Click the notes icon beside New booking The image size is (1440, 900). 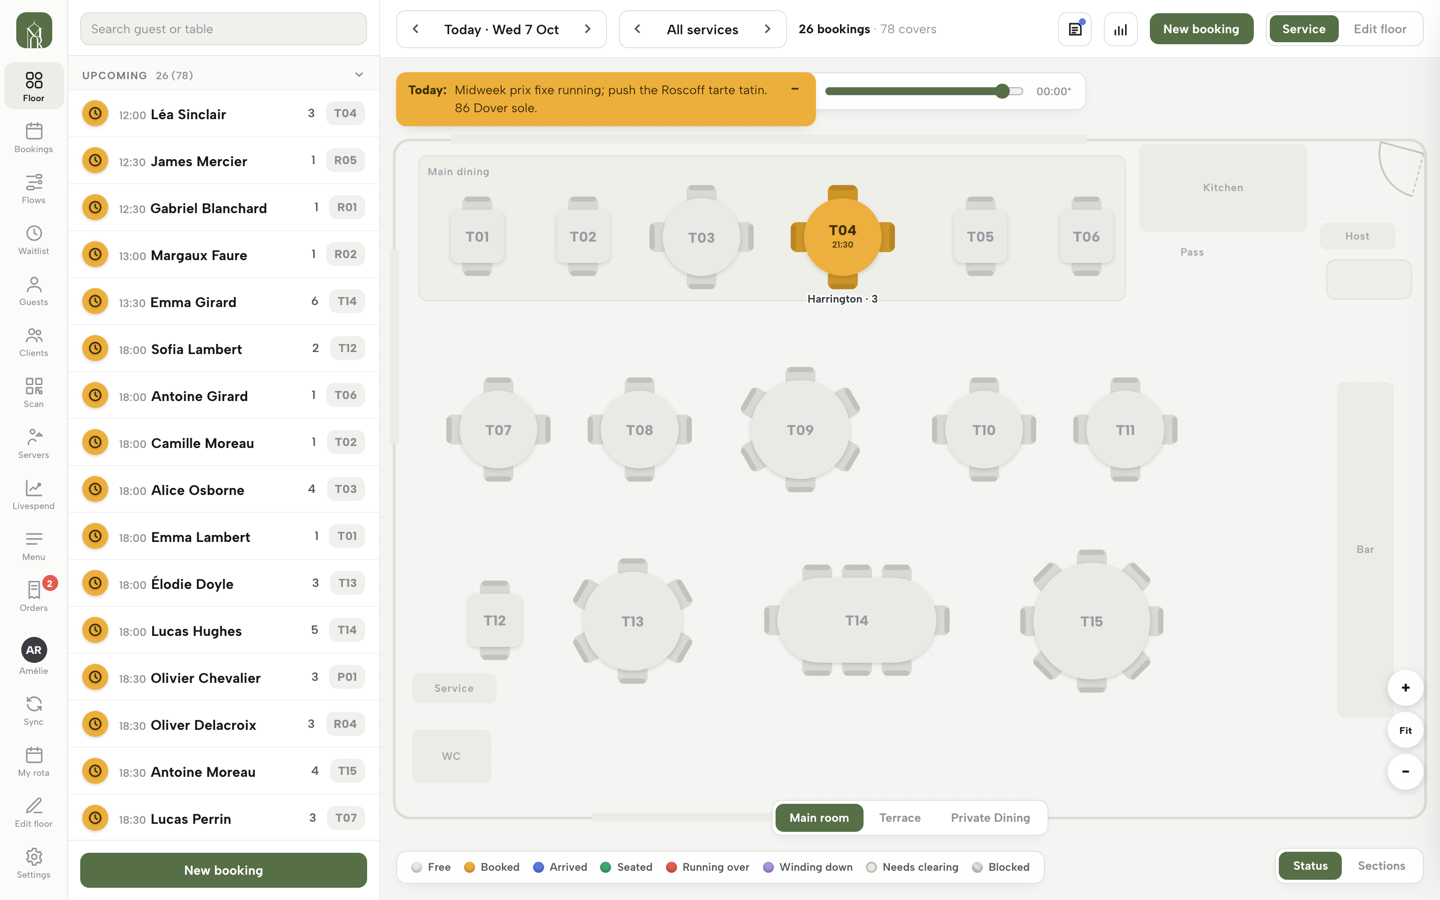click(x=1075, y=29)
